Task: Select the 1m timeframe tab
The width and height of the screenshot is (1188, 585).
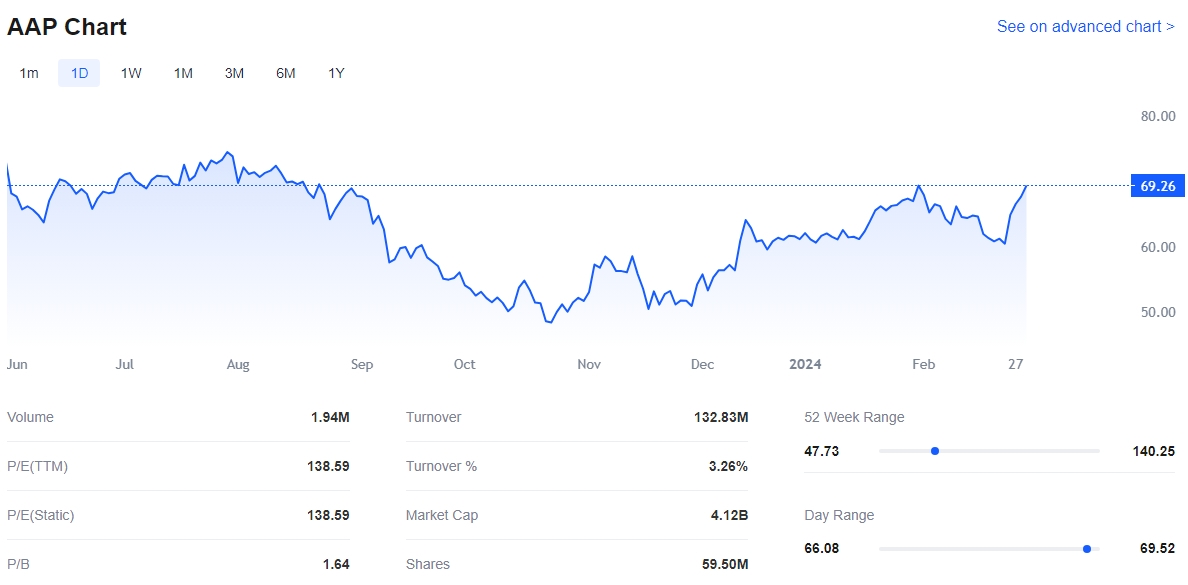Action: [29, 73]
